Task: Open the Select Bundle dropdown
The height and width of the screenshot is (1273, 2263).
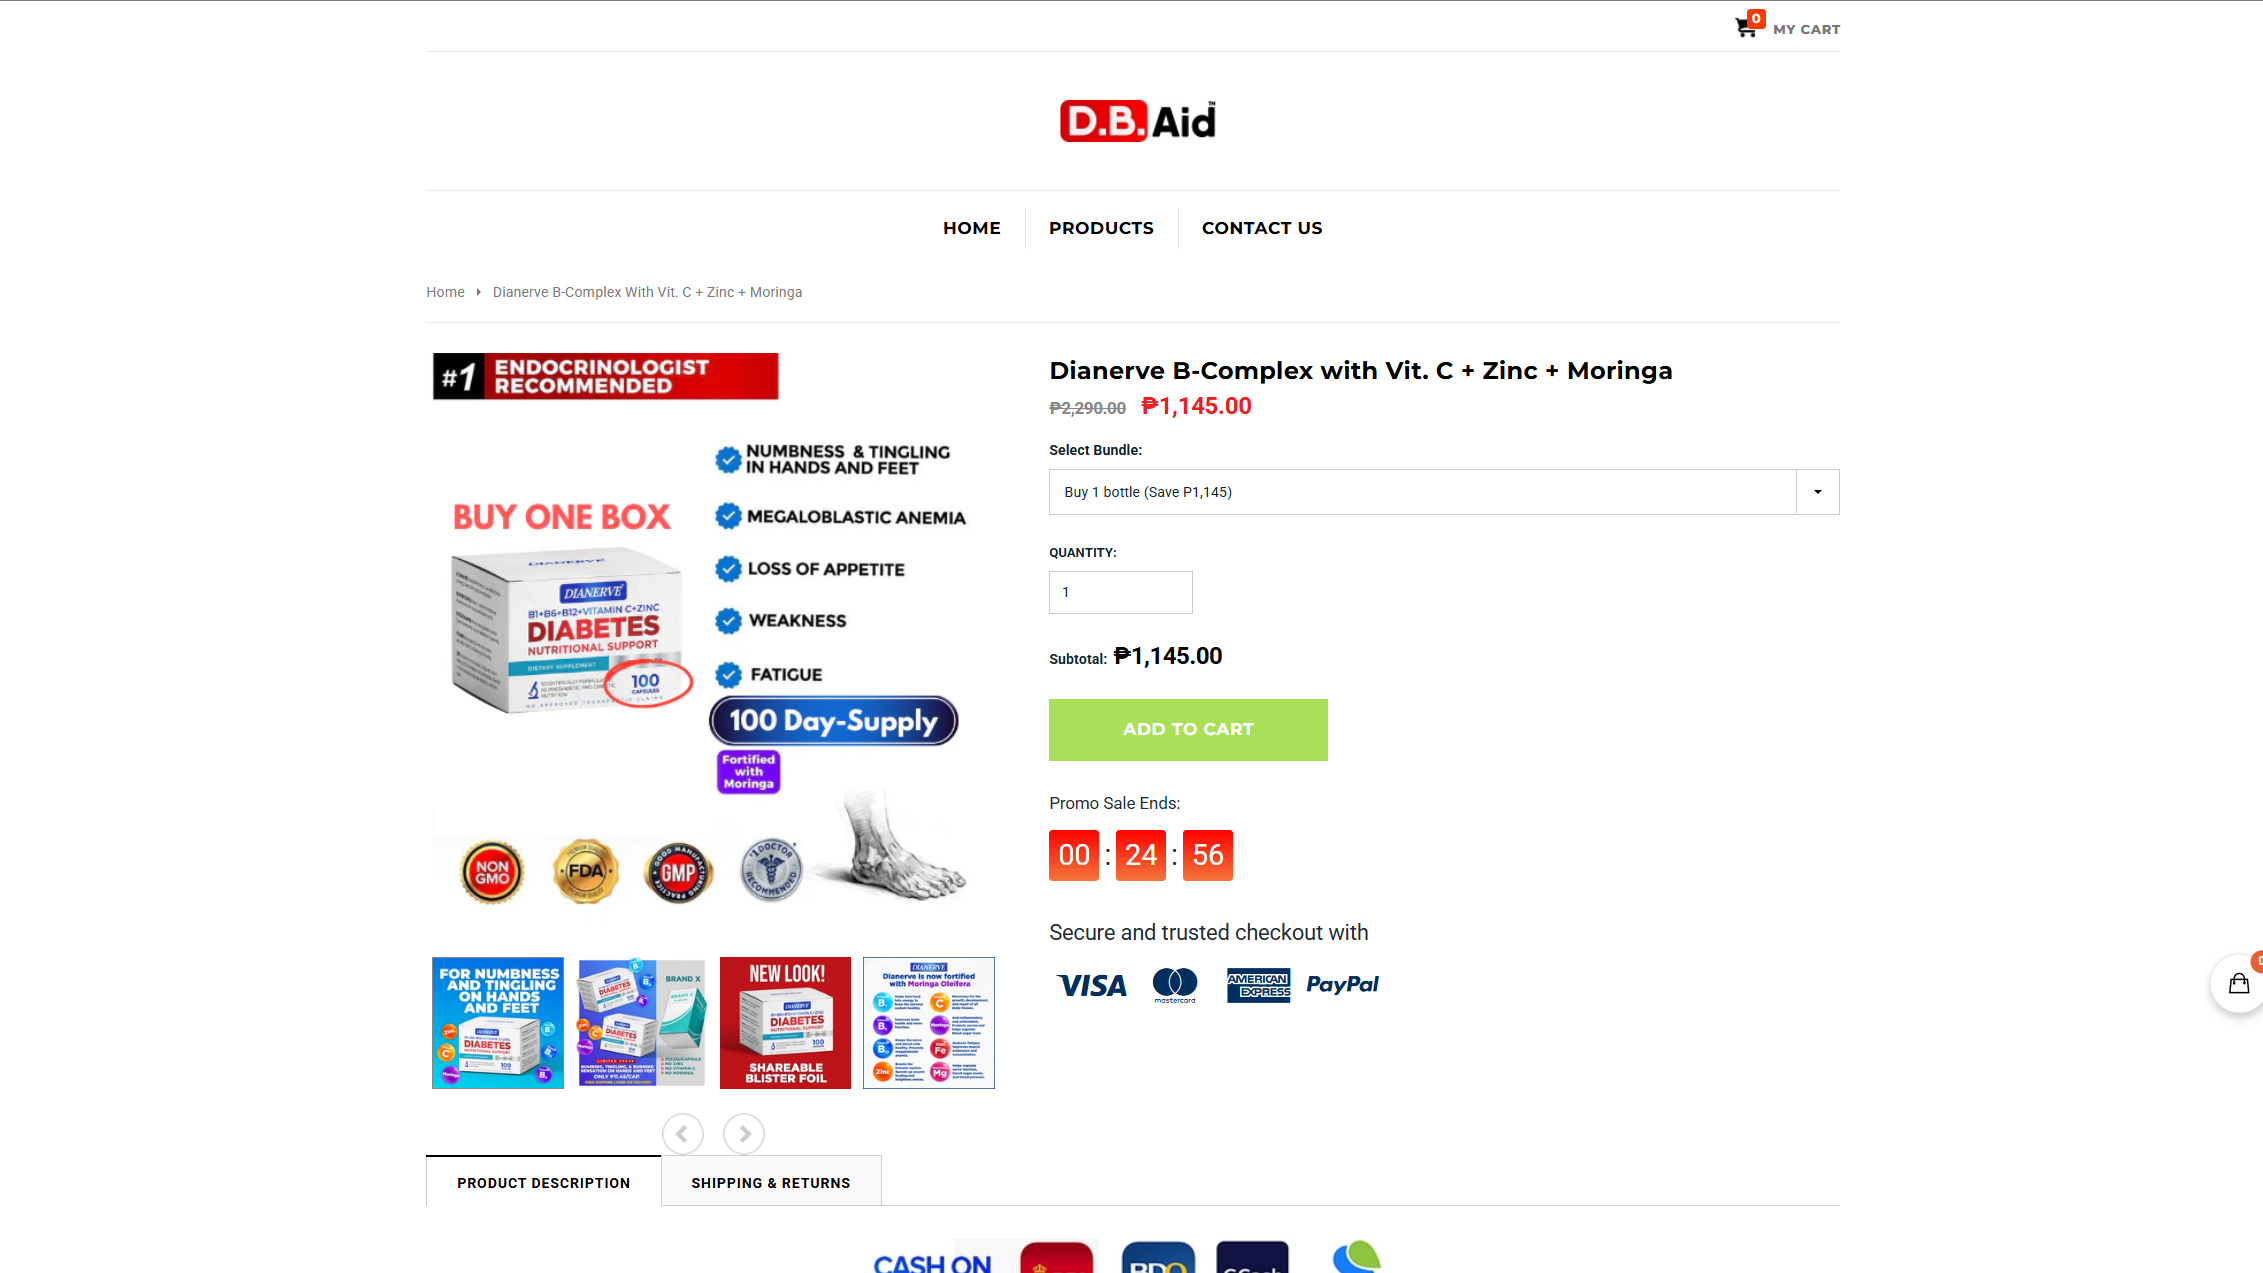Action: (1443, 492)
